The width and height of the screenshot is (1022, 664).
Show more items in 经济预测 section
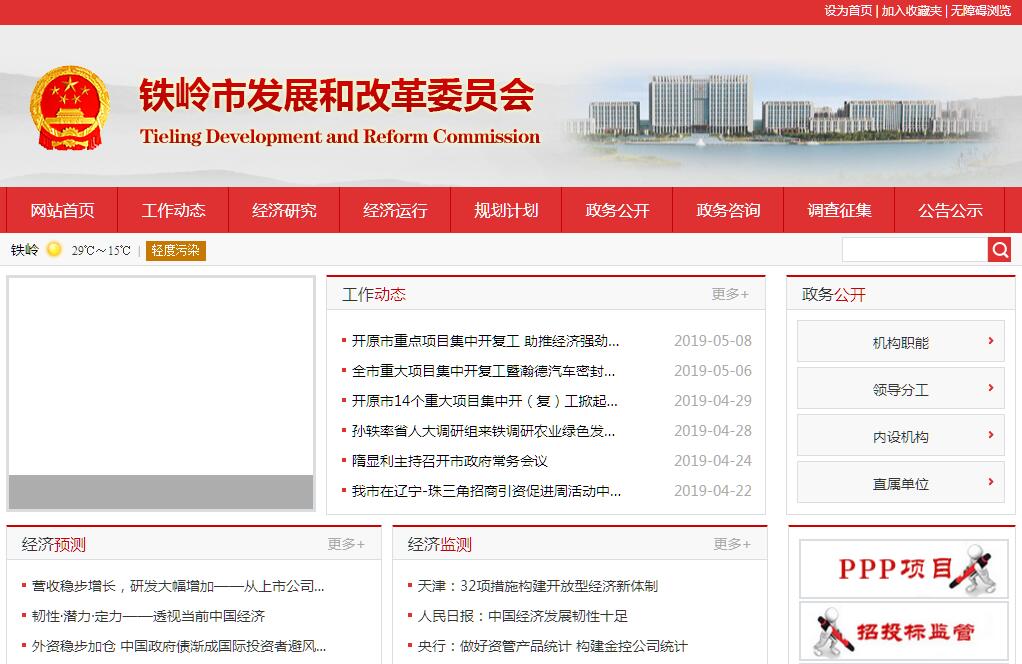[x=346, y=544]
